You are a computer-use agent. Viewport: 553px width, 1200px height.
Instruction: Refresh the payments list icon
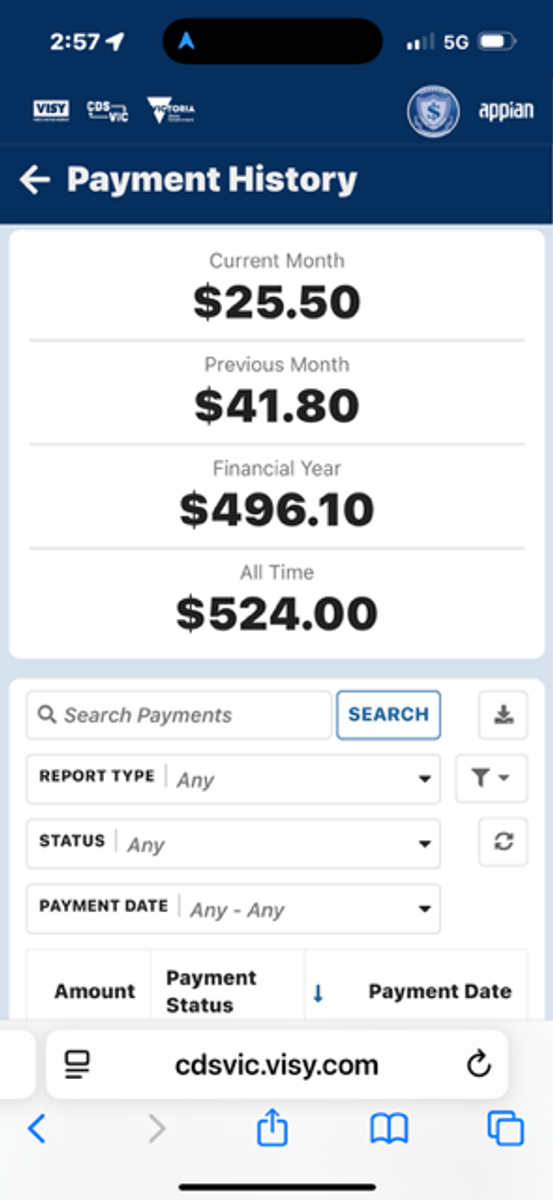(503, 843)
